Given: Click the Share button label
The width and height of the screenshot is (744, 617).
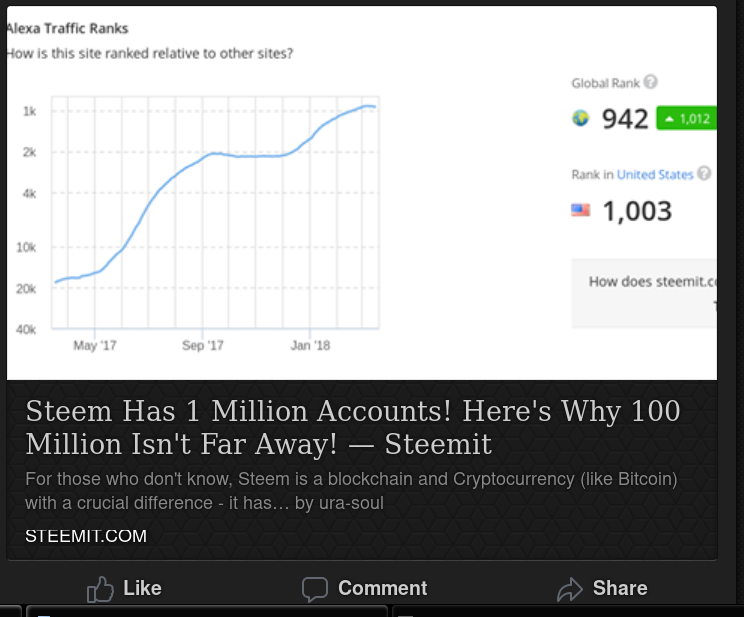Looking at the screenshot, I should click(620, 588).
